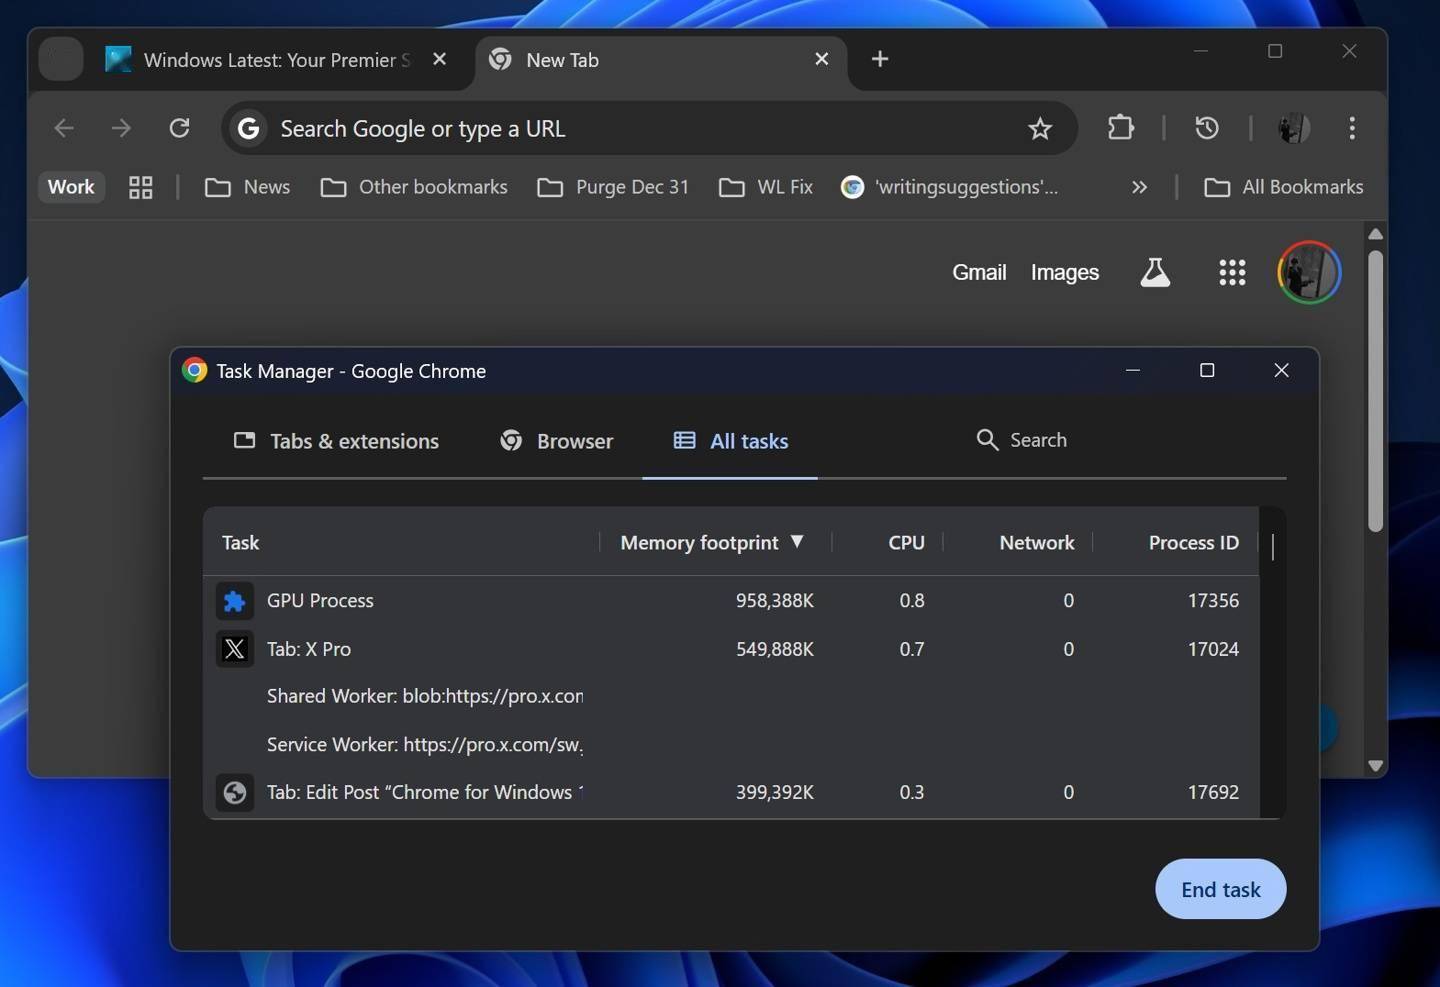Click process ID 17024

(1213, 649)
